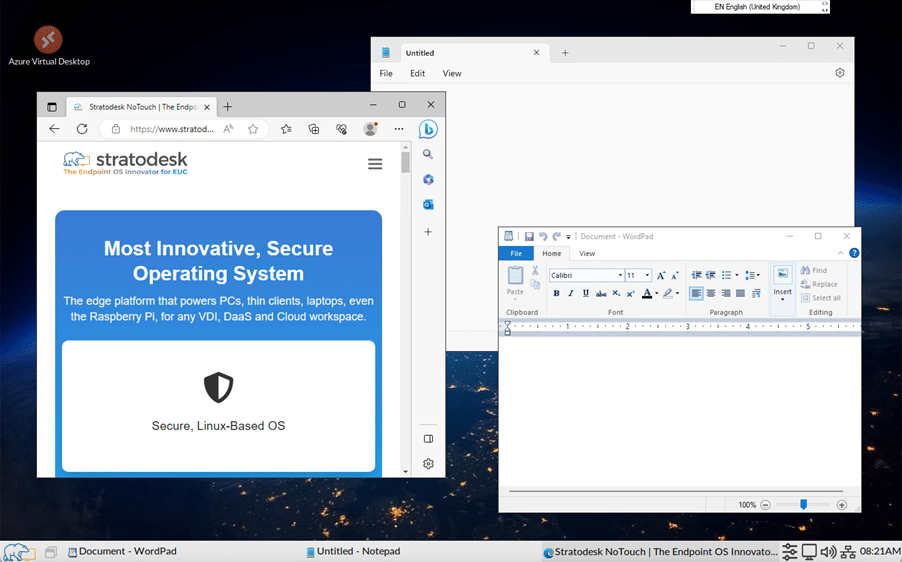Save the WordPad document with the floppy icon
Viewport: 902px width, 562px height.
click(529, 236)
